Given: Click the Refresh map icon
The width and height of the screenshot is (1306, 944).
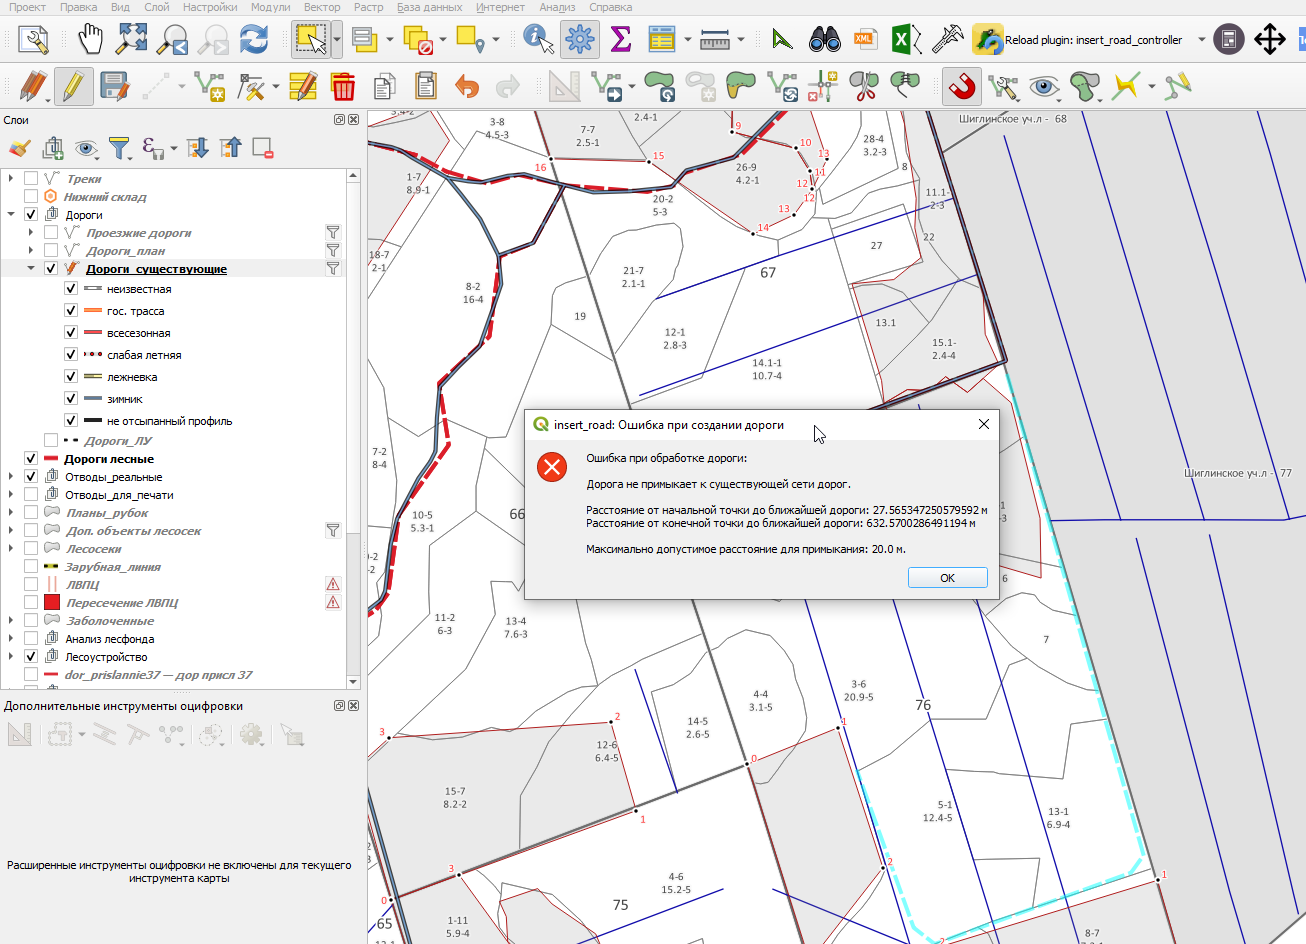Looking at the screenshot, I should tap(254, 40).
